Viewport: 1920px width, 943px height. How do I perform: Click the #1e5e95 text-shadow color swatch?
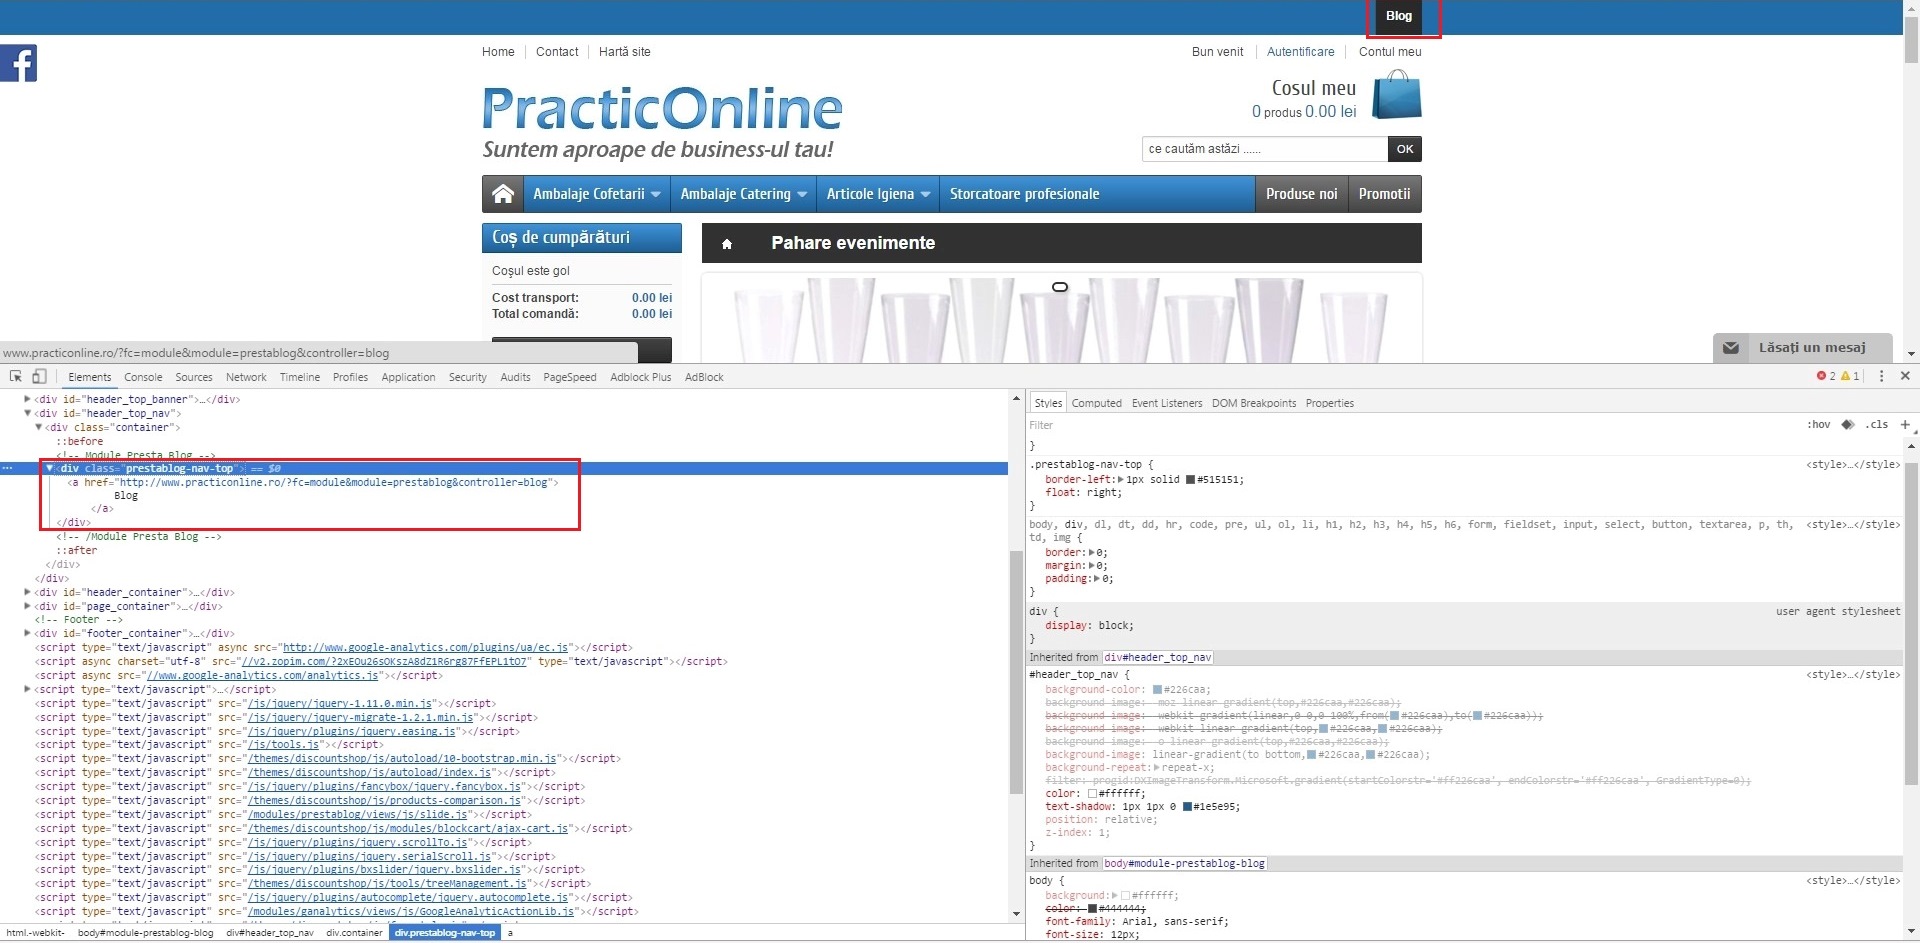pyautogui.click(x=1187, y=807)
